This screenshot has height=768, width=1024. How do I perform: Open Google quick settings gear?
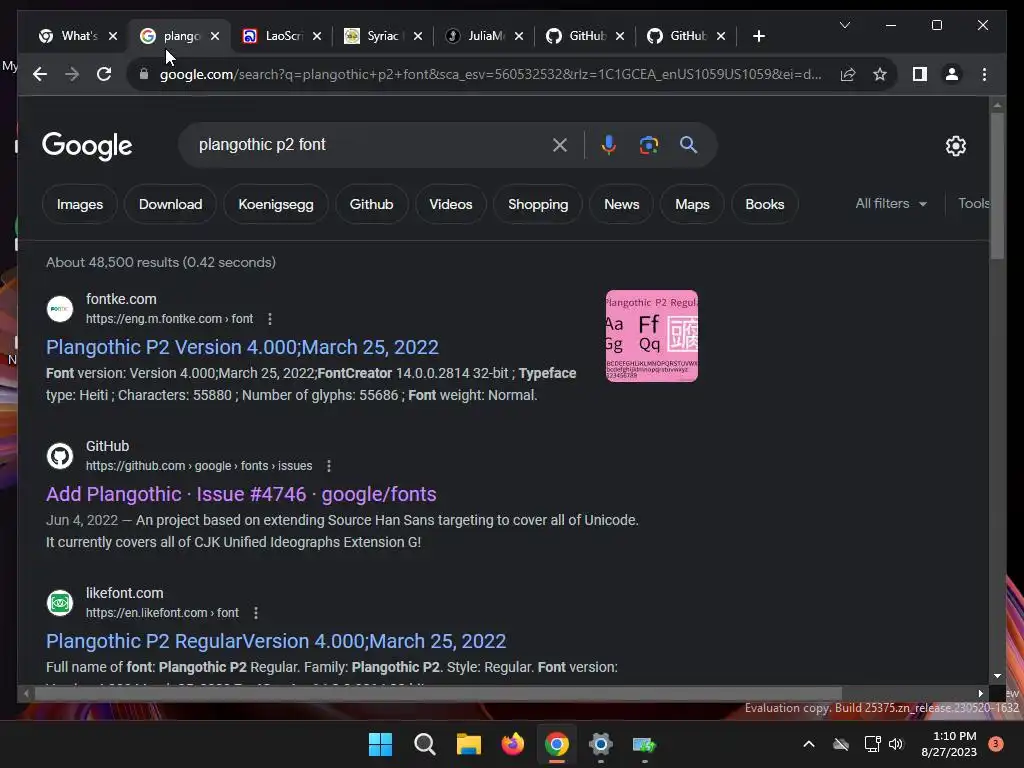(x=955, y=146)
